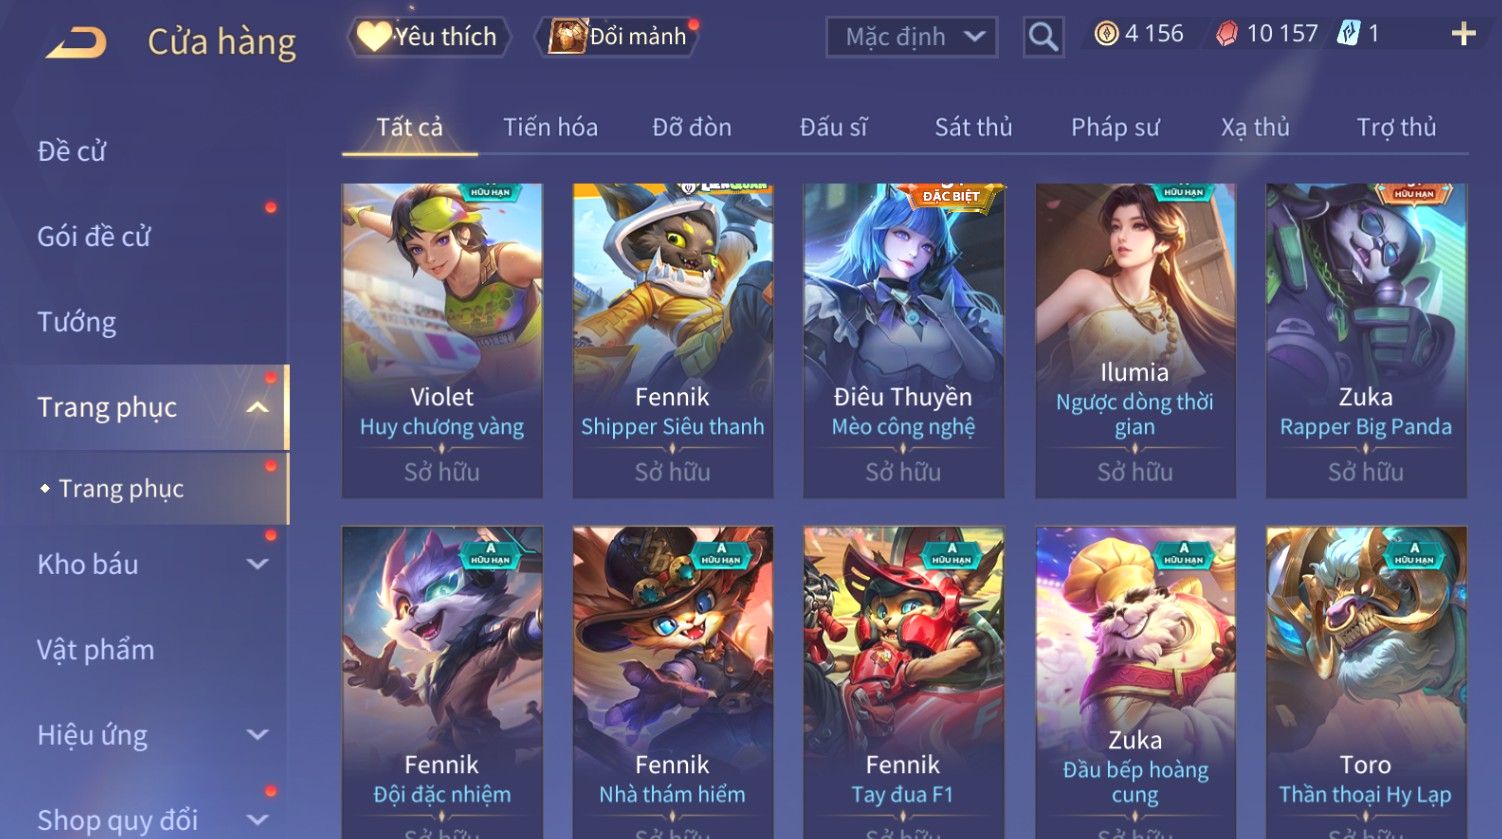
Task: Open Yêu thích heart favorites
Action: pyautogui.click(x=428, y=37)
